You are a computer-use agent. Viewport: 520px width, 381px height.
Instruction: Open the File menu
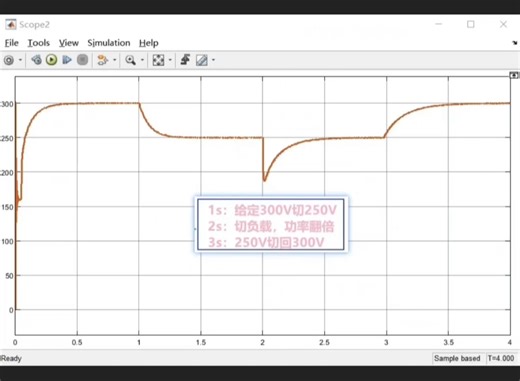click(11, 43)
